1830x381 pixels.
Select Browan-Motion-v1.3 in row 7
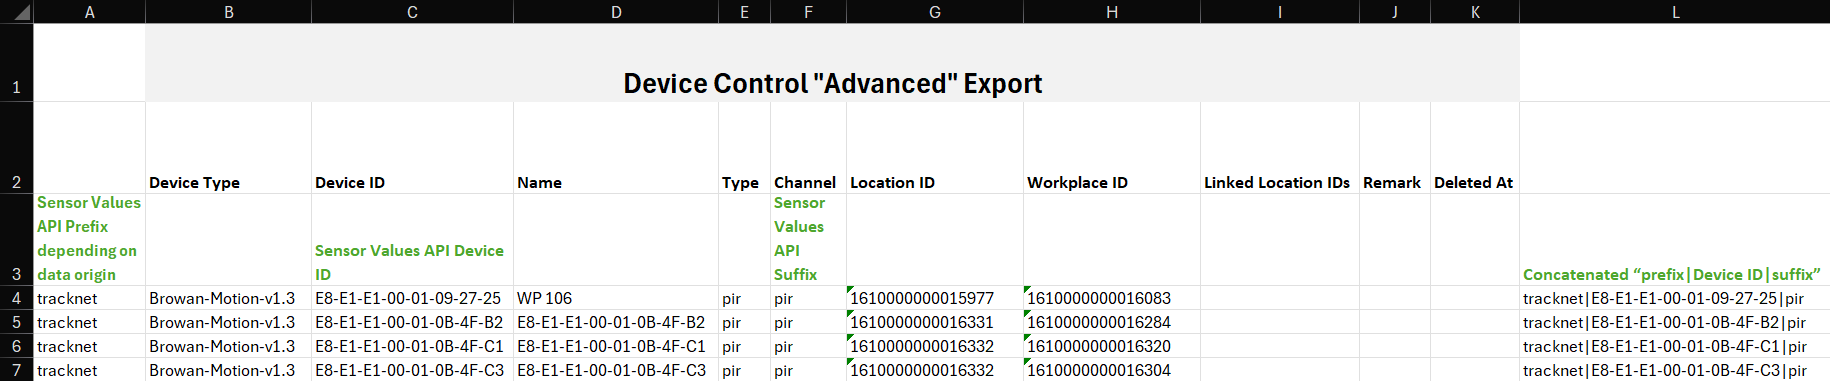tap(229, 370)
